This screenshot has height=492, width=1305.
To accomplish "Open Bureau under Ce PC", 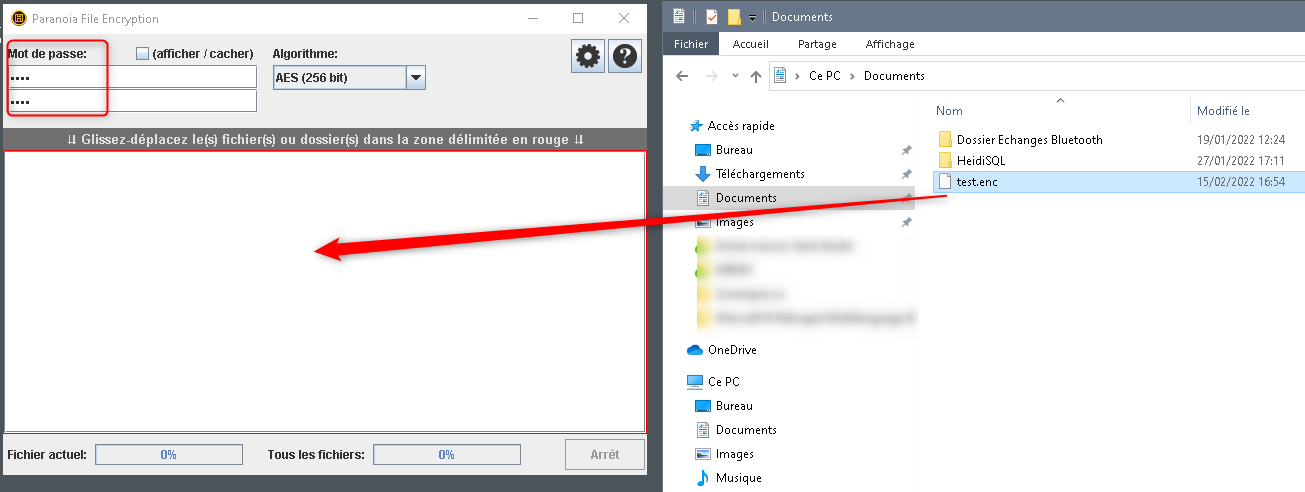I will tap(734, 406).
